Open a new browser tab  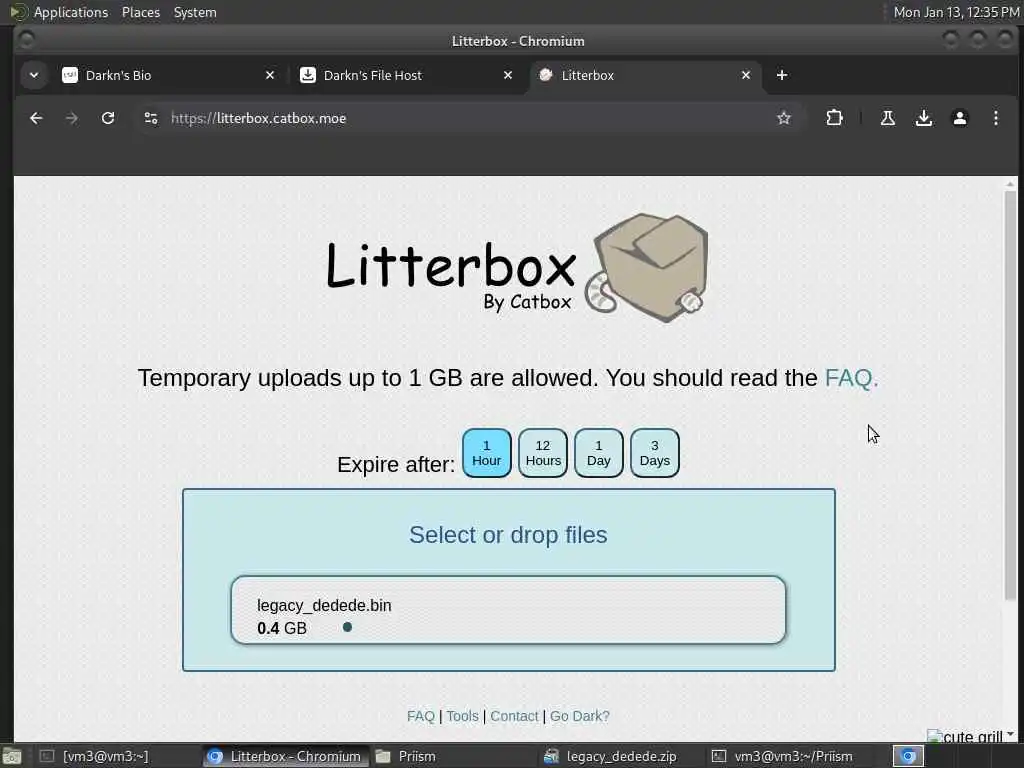pyautogui.click(x=782, y=75)
